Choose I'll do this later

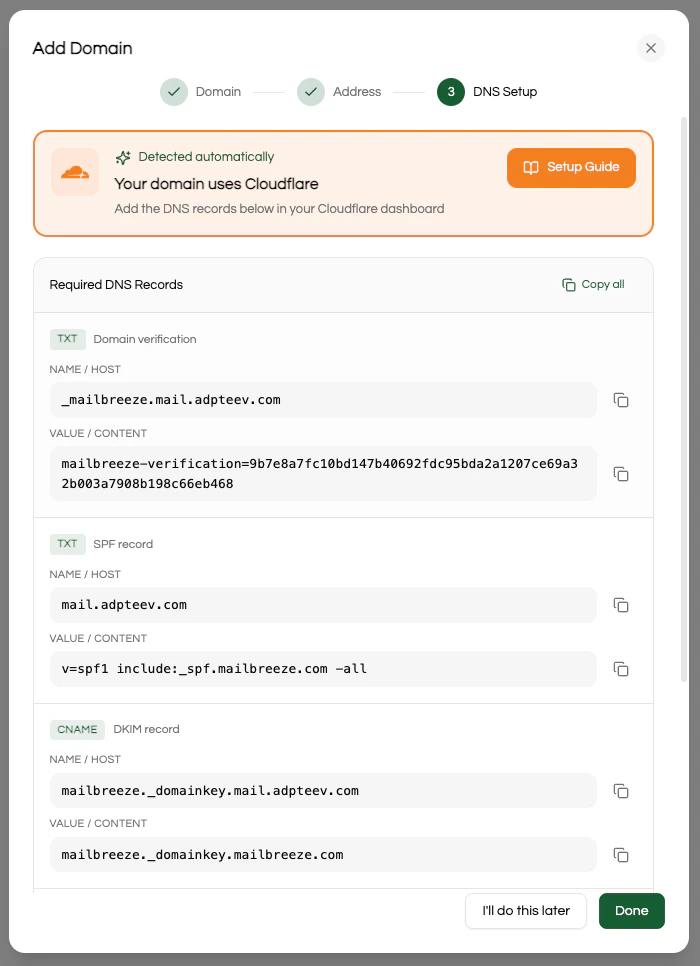click(x=526, y=911)
